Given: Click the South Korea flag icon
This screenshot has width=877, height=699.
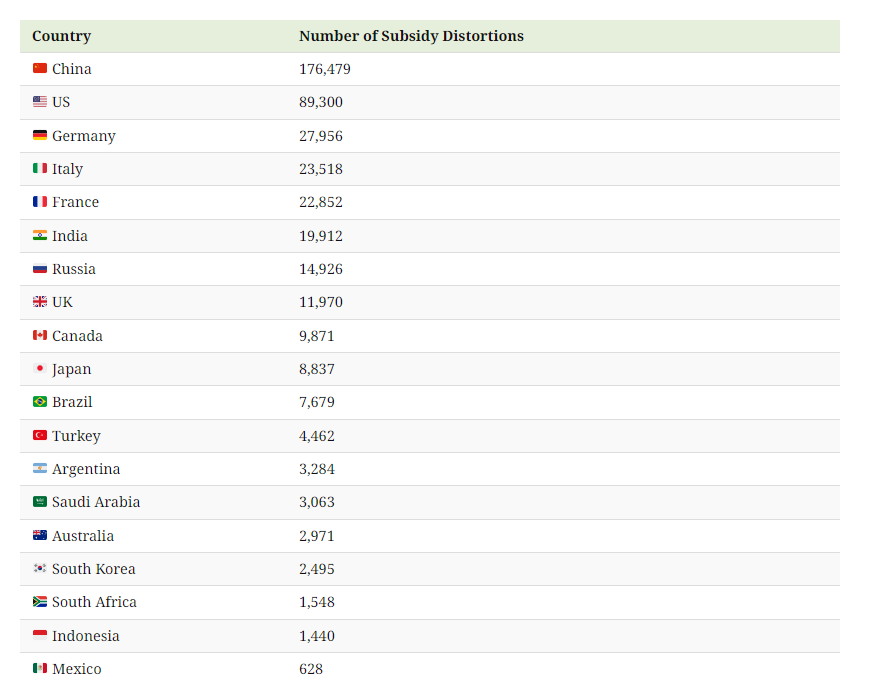Looking at the screenshot, I should tap(40, 568).
